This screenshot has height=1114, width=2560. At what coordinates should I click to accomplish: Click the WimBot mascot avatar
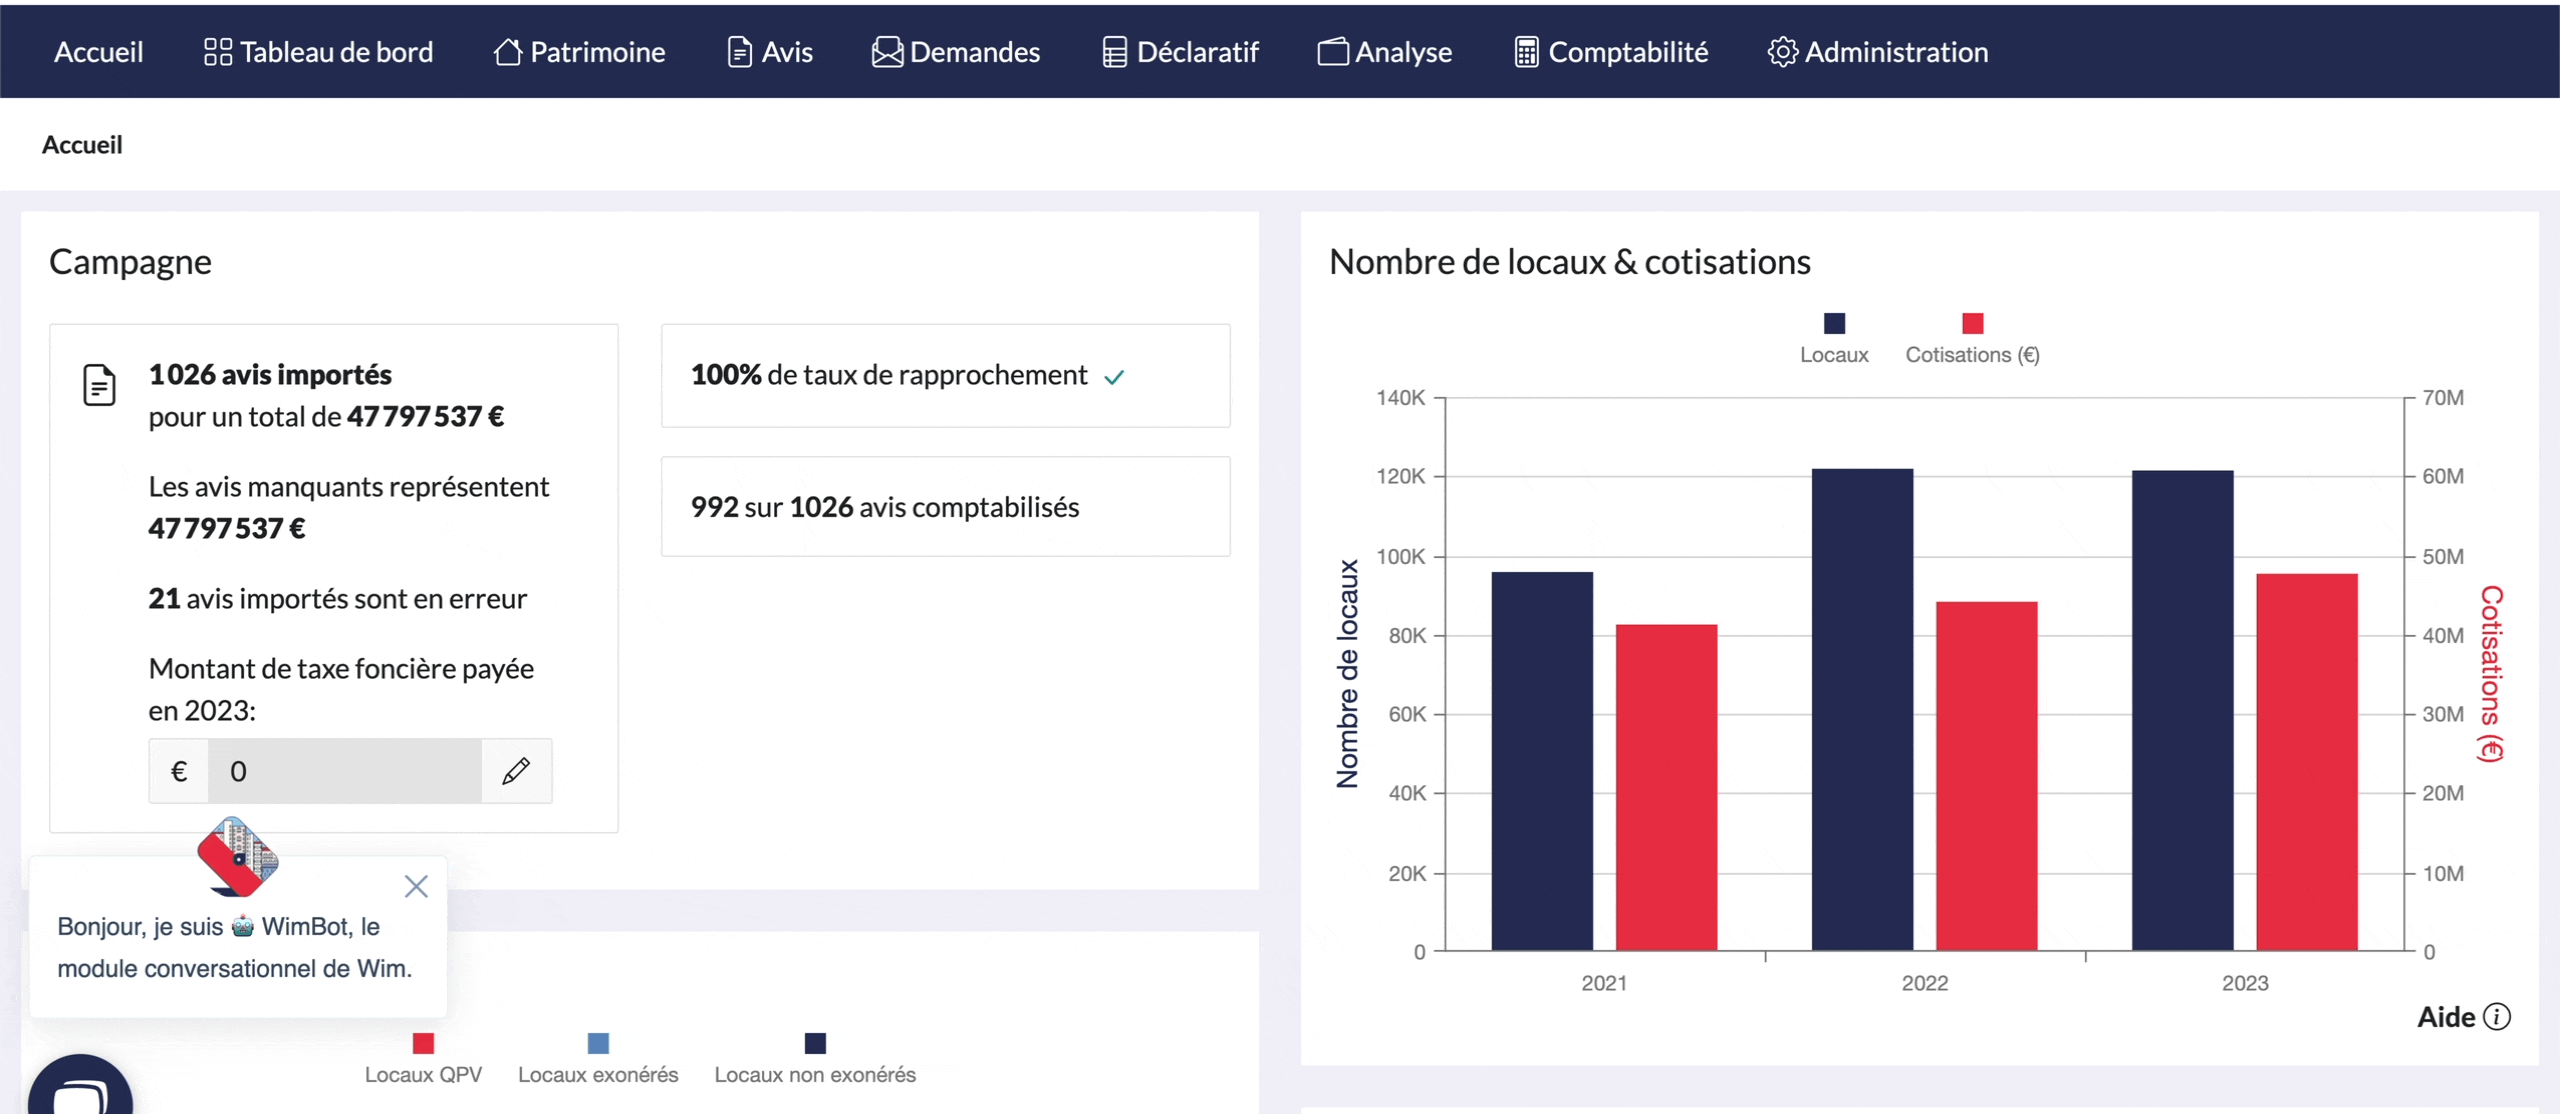click(x=238, y=857)
